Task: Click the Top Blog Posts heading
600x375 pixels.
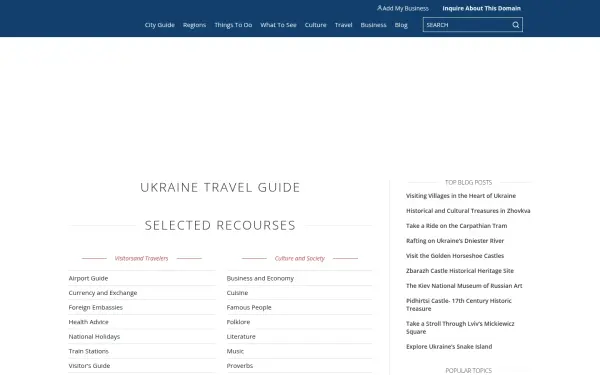Action: click(468, 183)
